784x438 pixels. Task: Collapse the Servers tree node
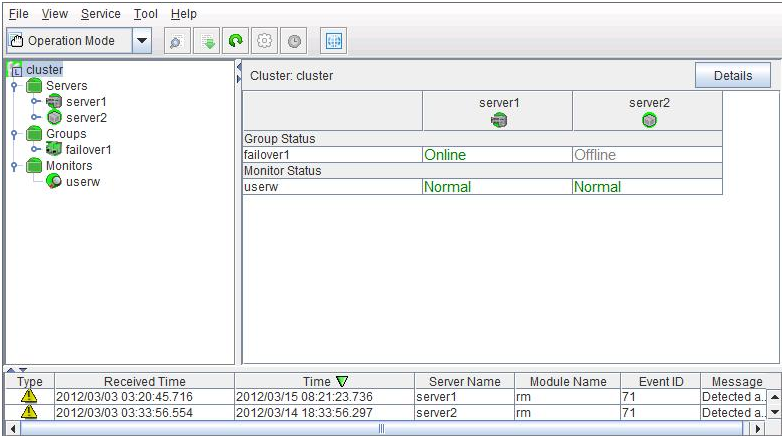[x=14, y=86]
